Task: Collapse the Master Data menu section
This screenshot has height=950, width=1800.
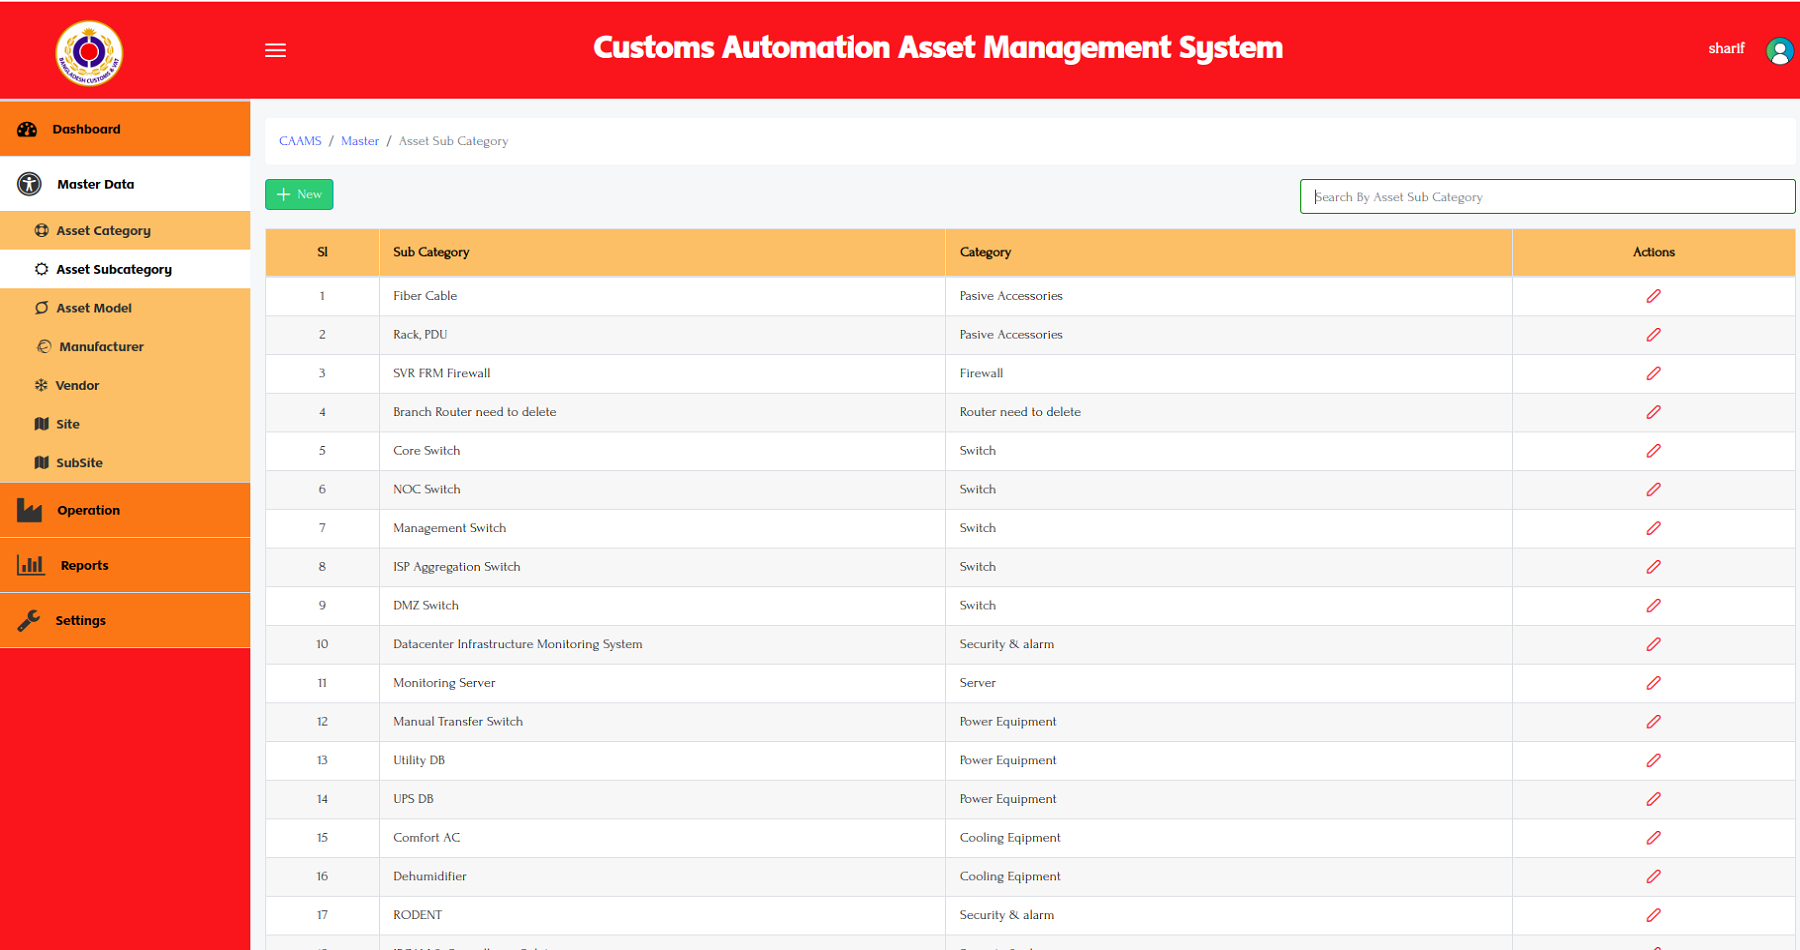Action: [x=95, y=184]
